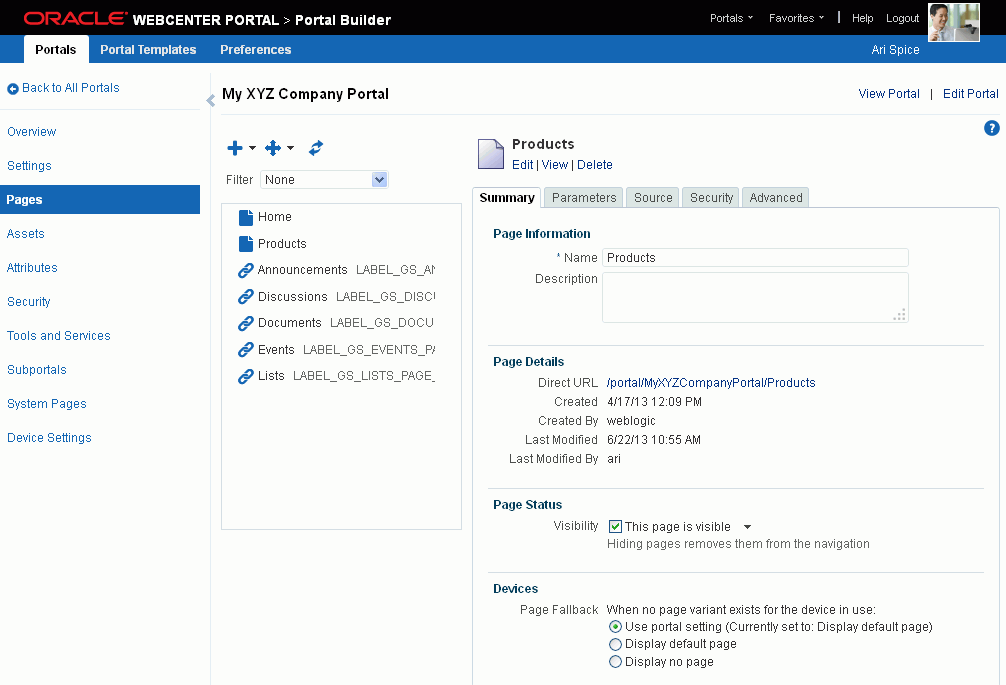Click the Products page icon in list
The height and width of the screenshot is (685, 1006).
[246, 244]
